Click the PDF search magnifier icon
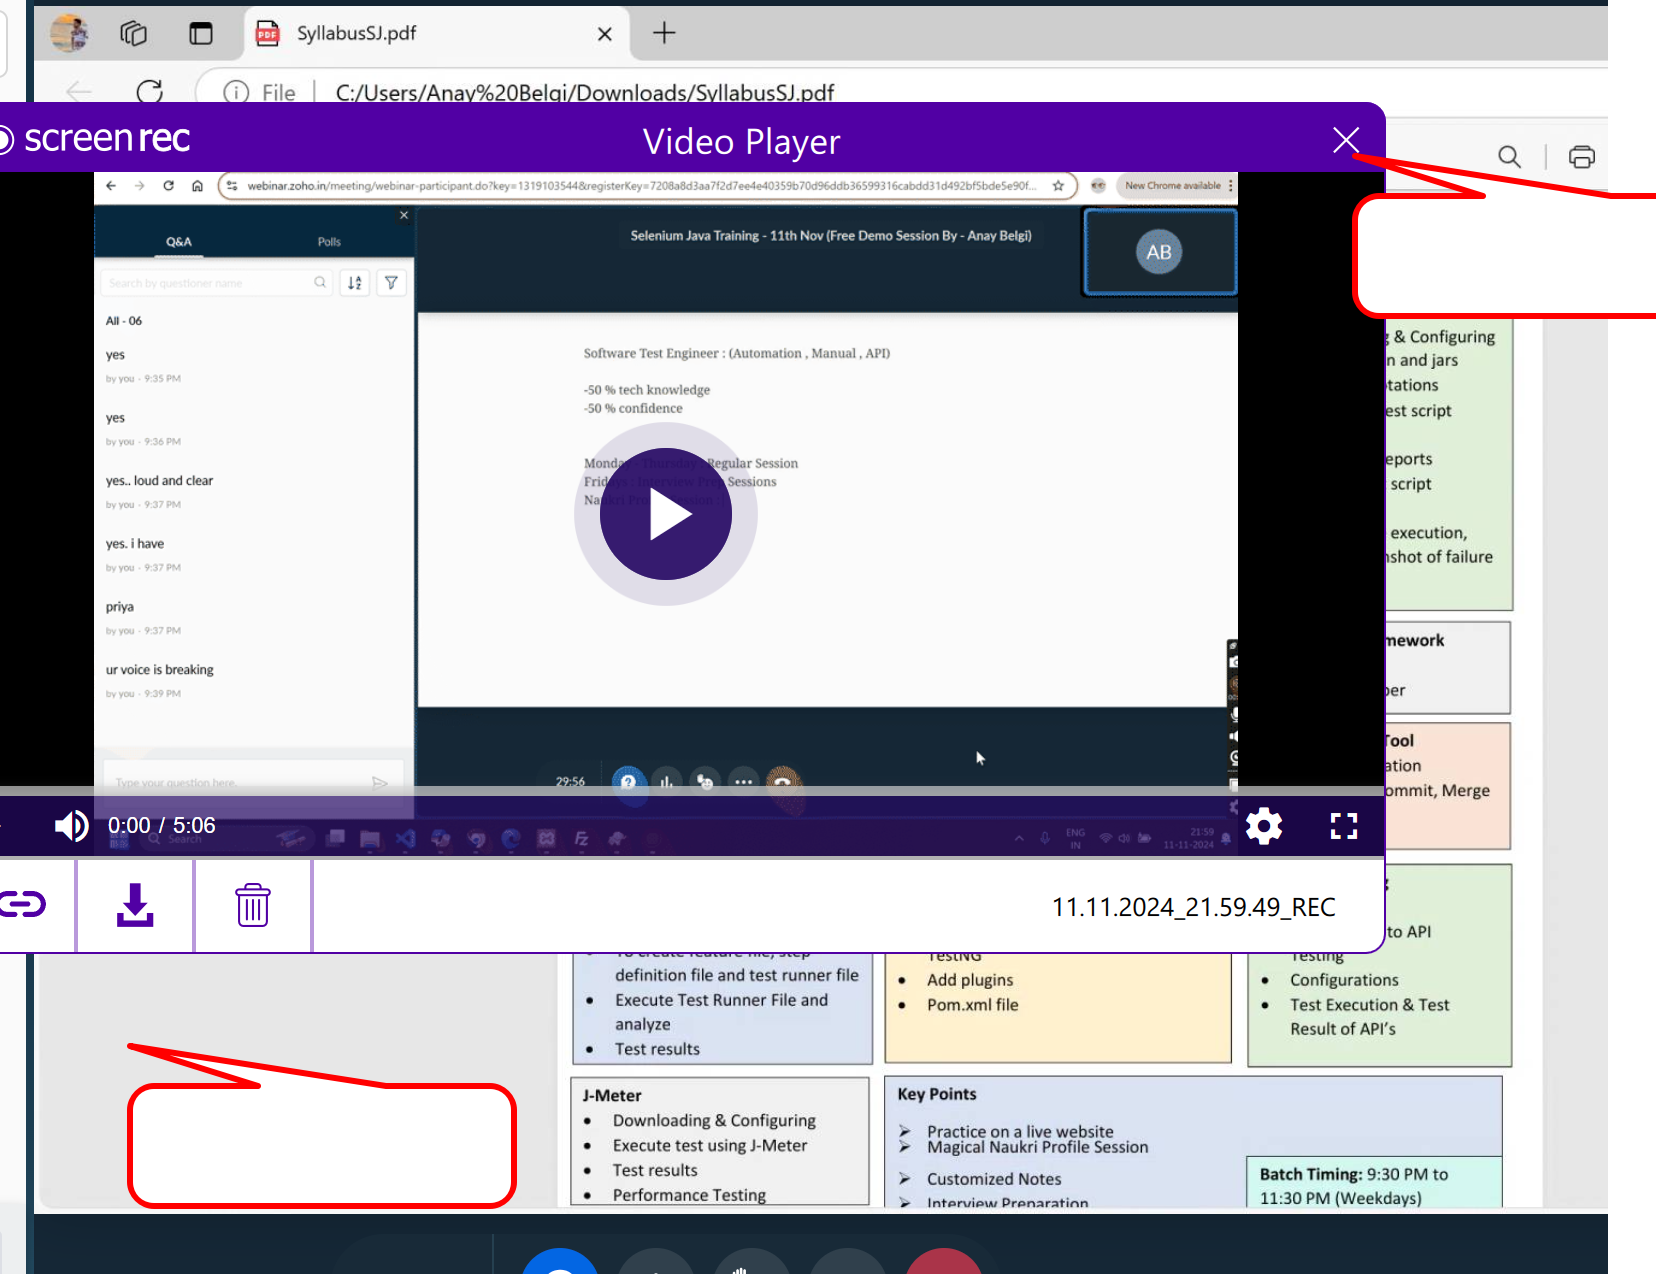 tap(1509, 157)
